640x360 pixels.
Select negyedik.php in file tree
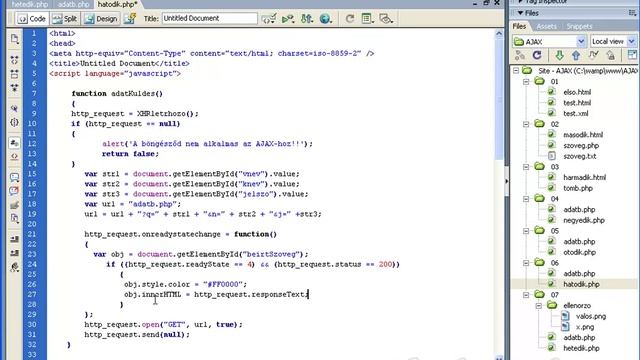[x=584, y=220]
